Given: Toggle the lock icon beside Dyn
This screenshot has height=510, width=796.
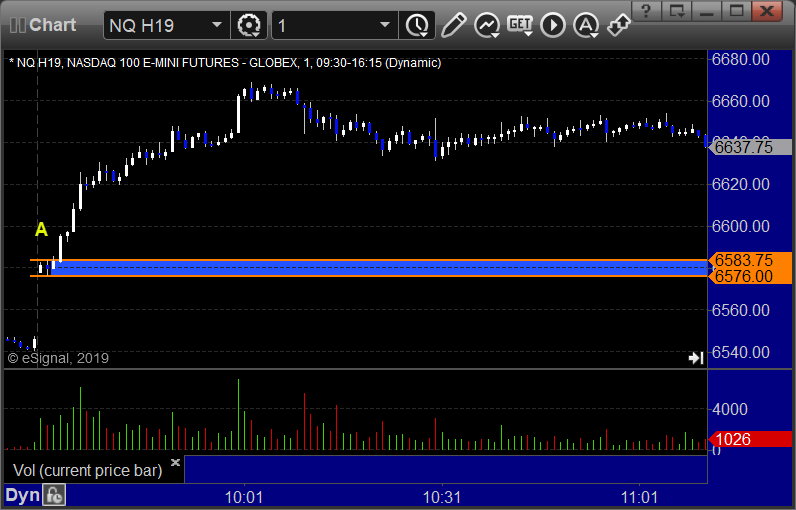Looking at the screenshot, I should 54,495.
